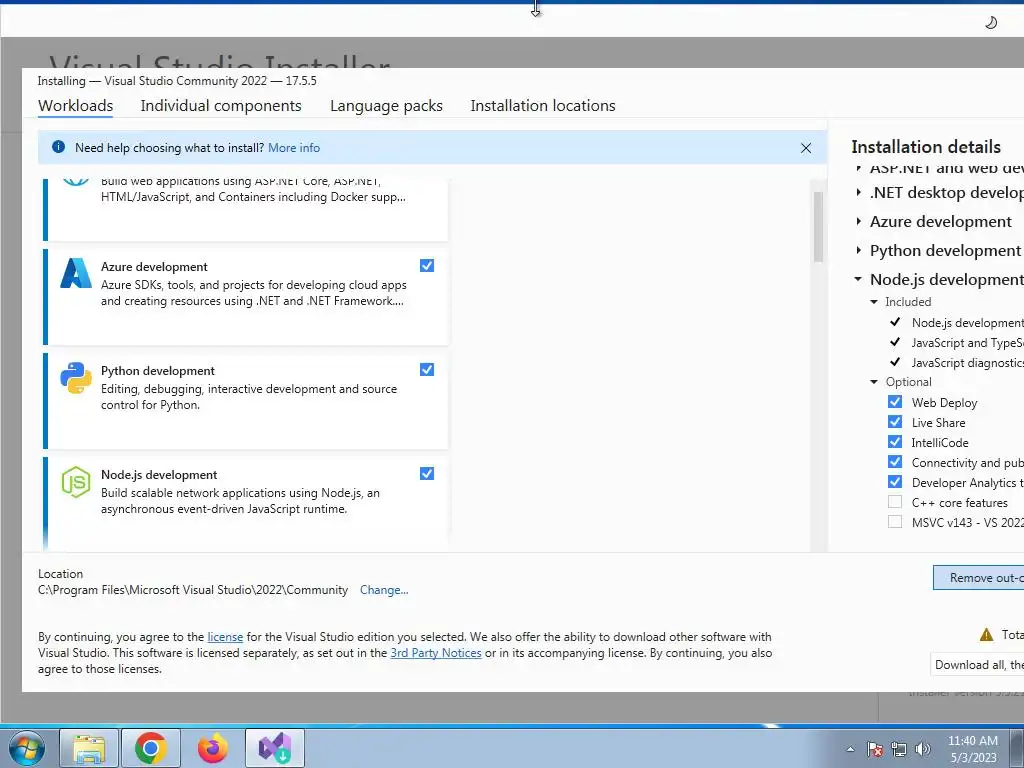Click the included JavaScript and TypeScript item

(x=967, y=343)
